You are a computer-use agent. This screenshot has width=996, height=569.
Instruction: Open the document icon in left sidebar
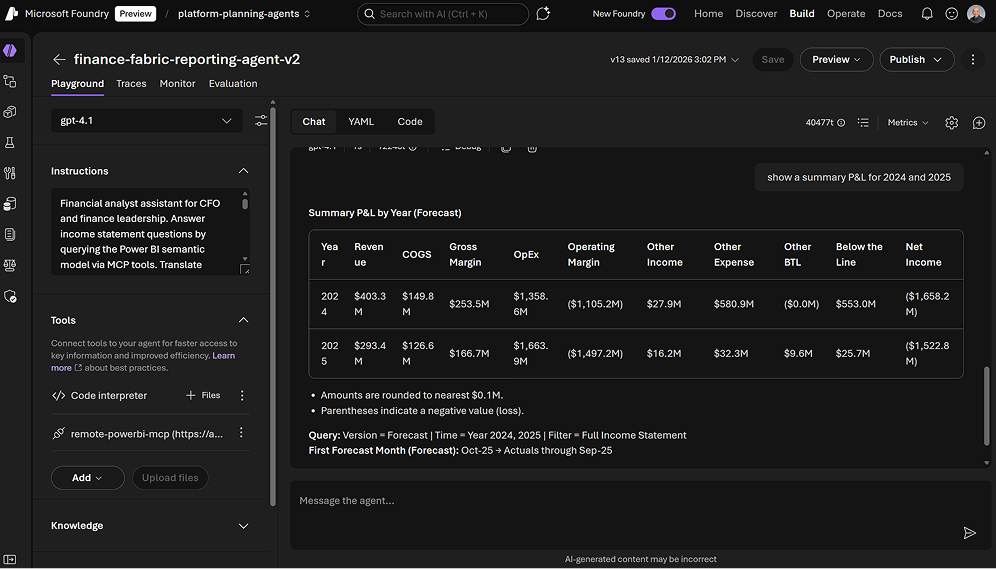10,234
